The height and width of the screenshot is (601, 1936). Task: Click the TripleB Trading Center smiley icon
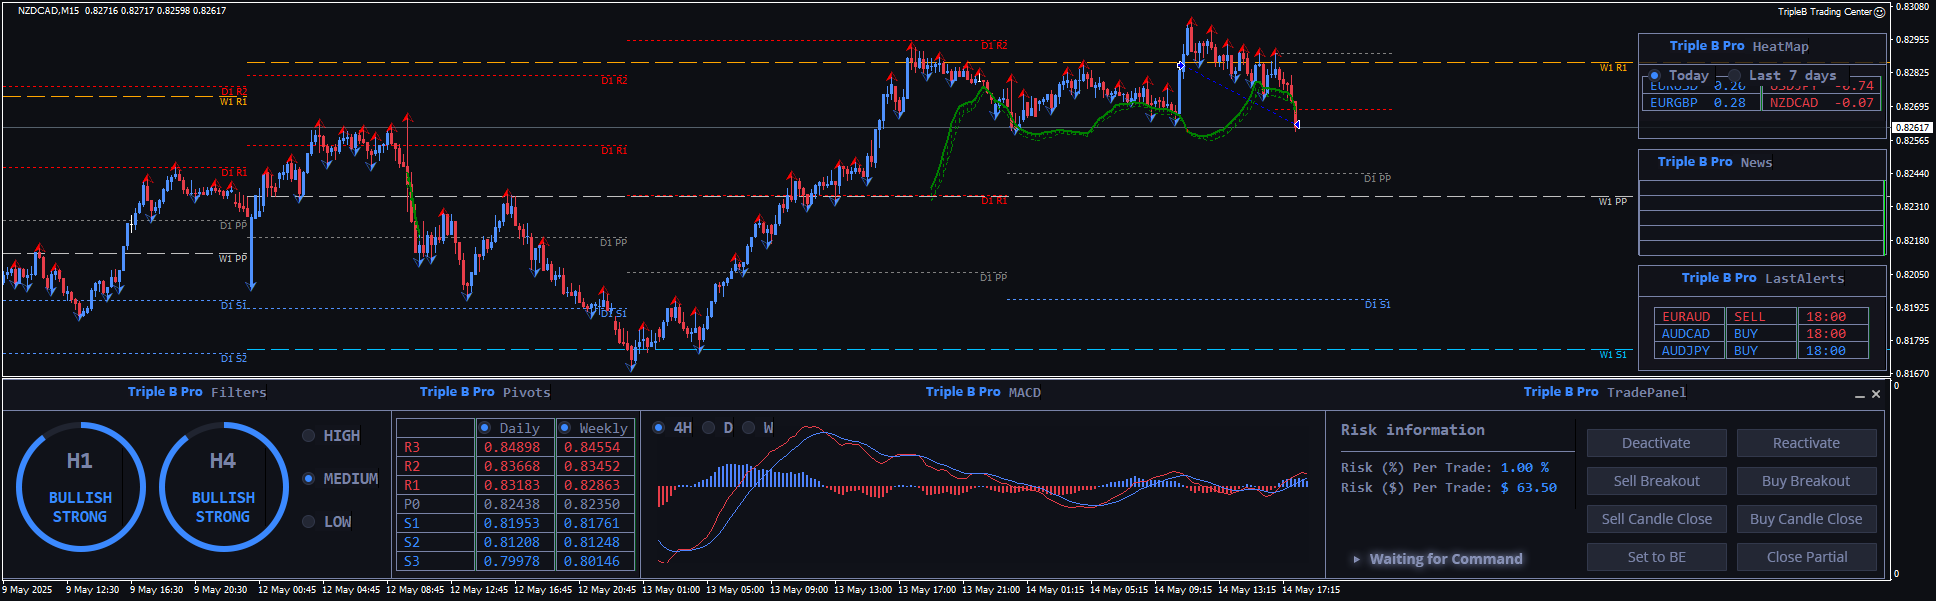[x=1879, y=12]
